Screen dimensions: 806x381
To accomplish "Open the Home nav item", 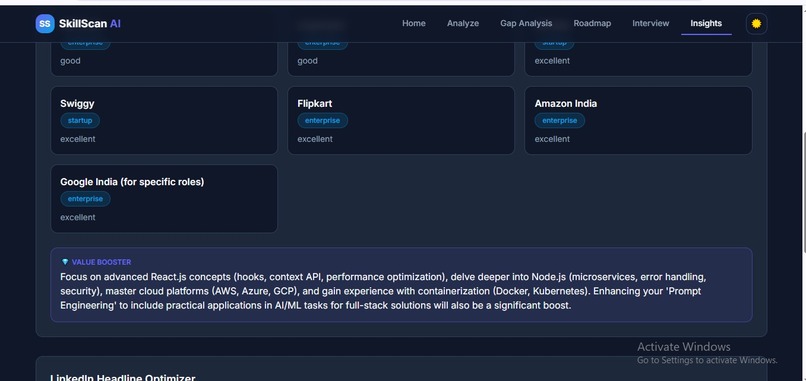I will [414, 24].
